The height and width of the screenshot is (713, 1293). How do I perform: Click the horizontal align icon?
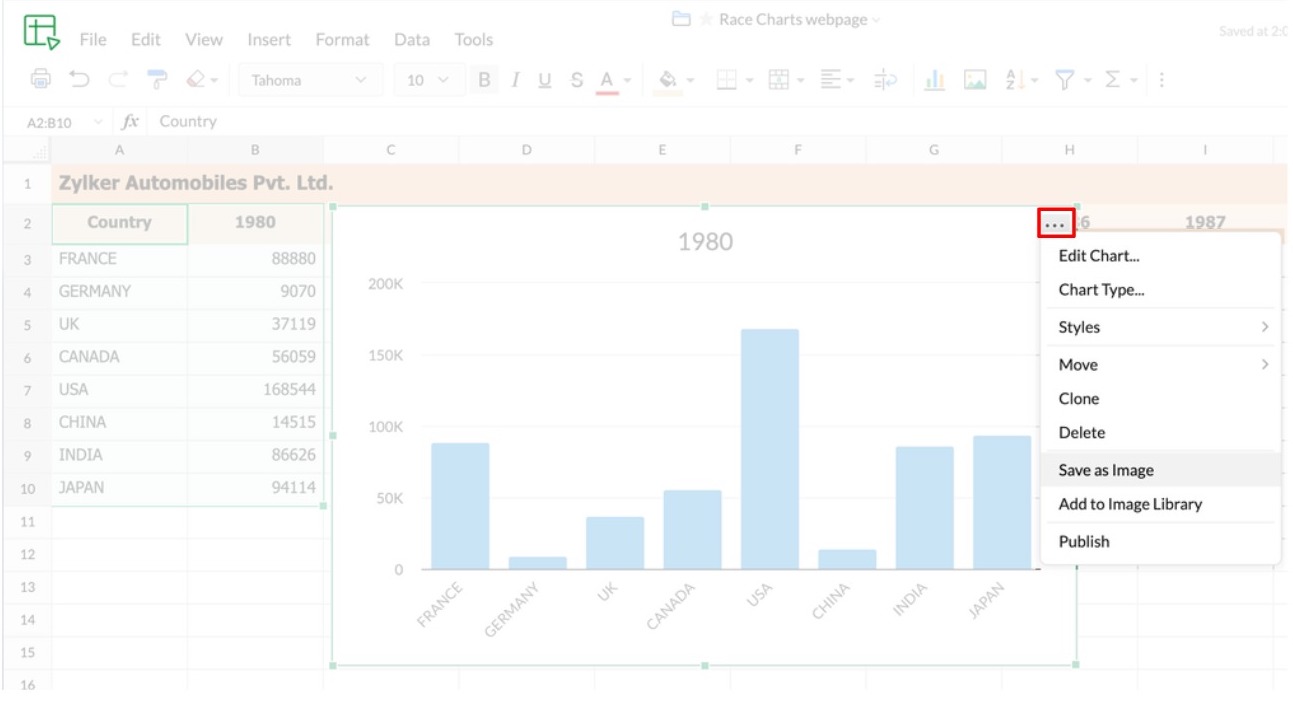[830, 80]
